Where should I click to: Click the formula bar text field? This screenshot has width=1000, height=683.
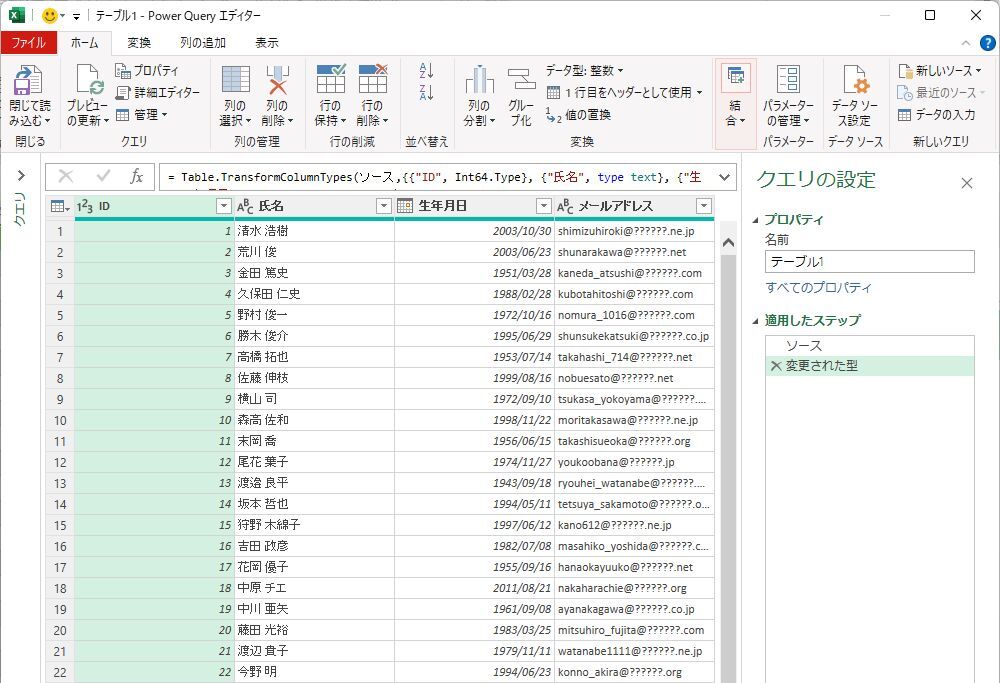437,177
